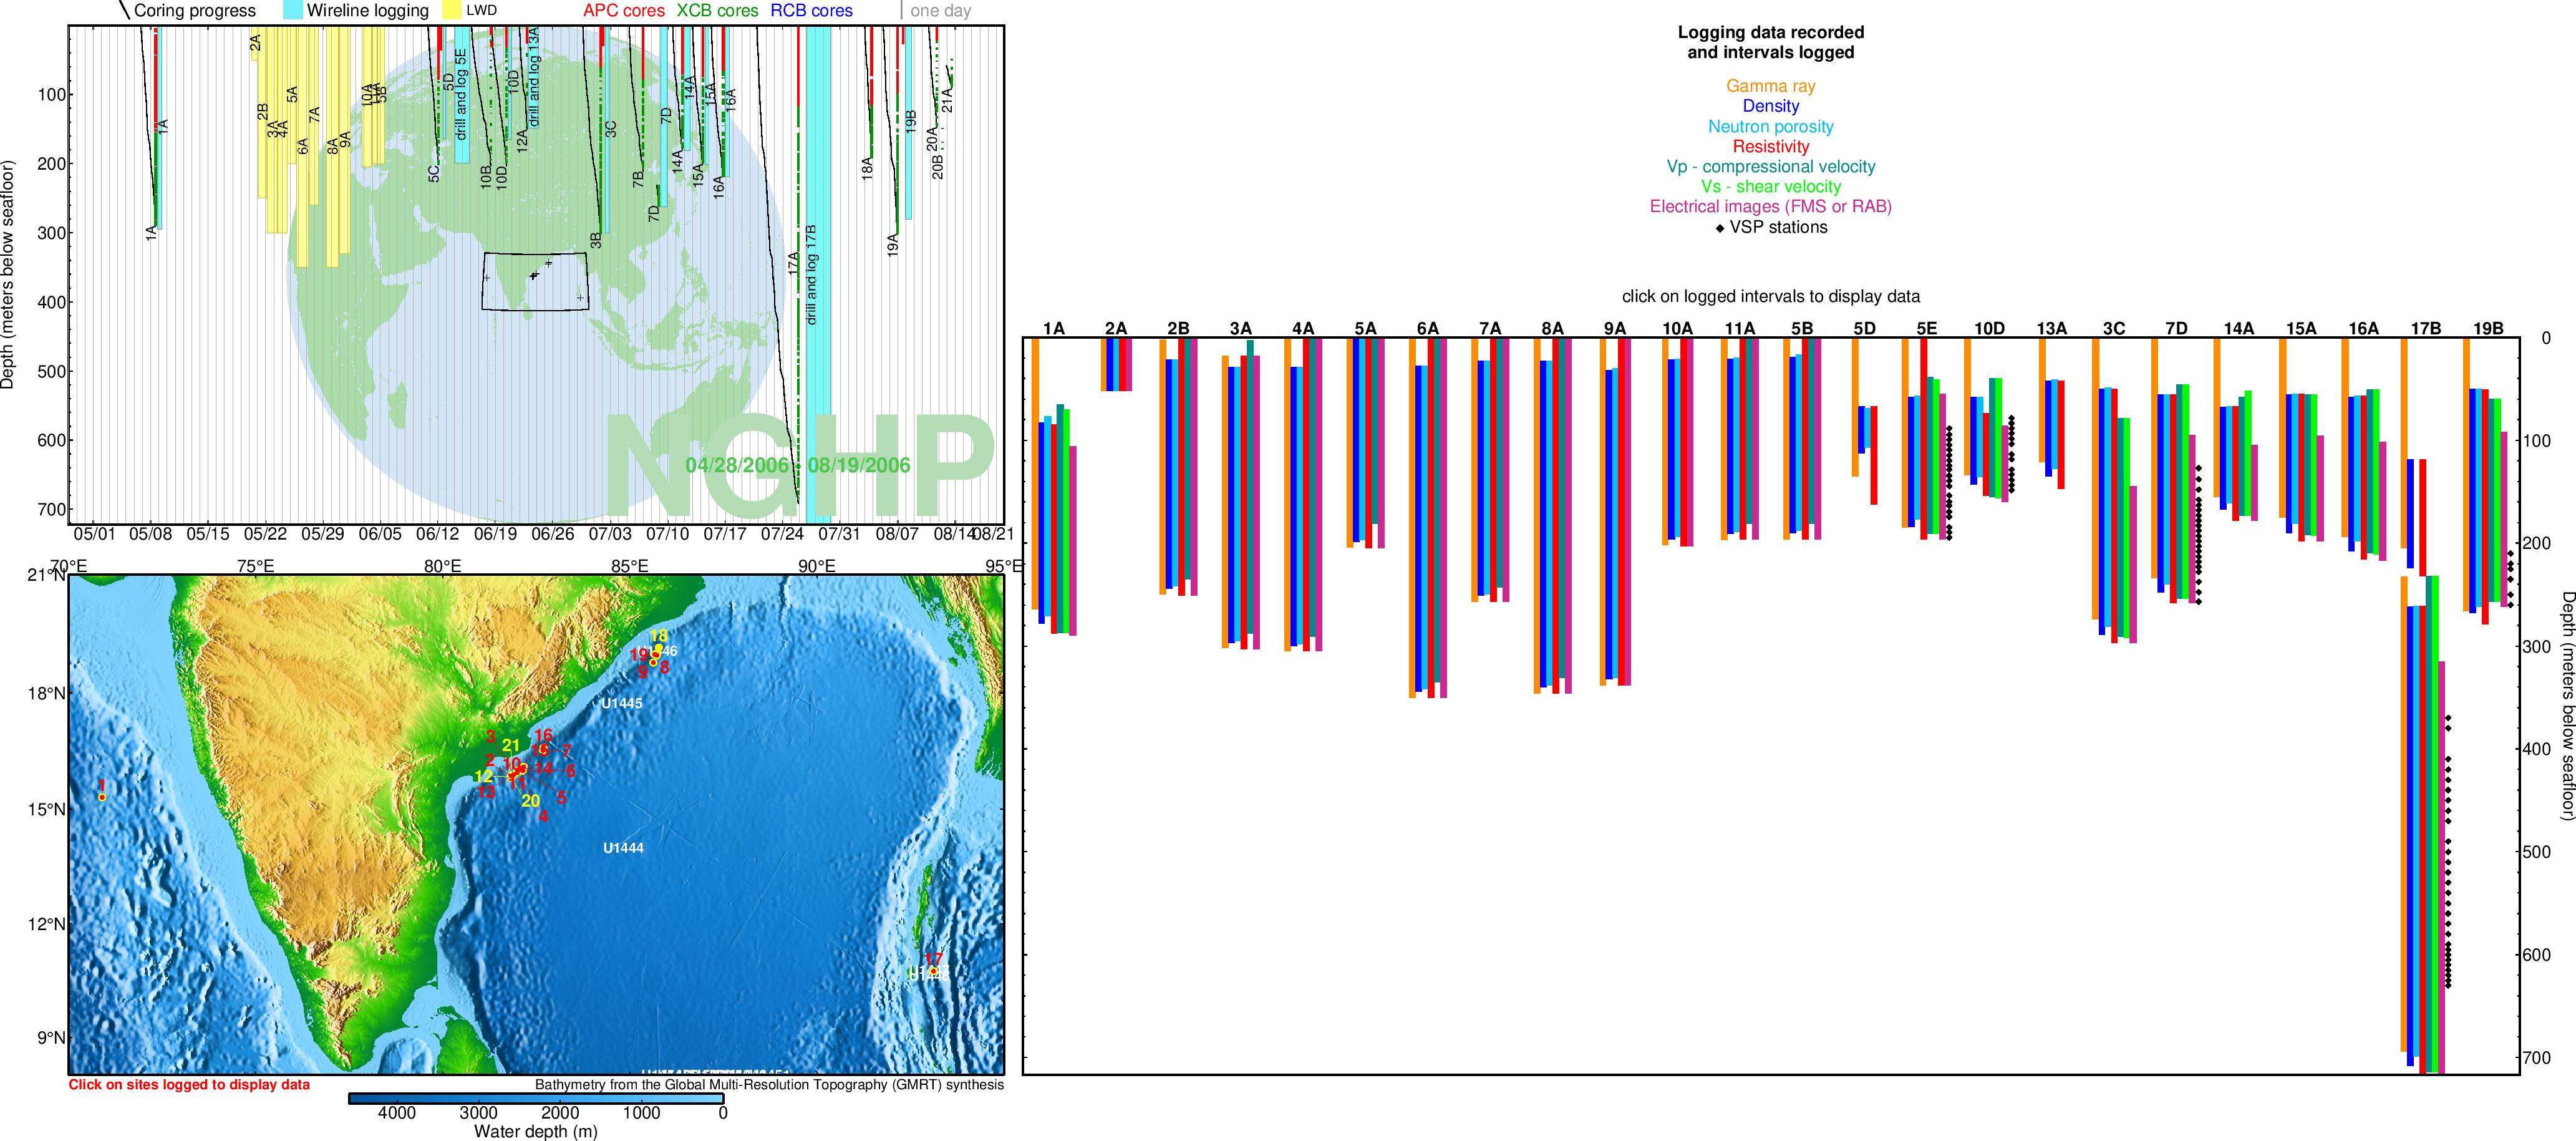The image size is (2576, 1141).
Task: Click the U1444 label on the map
Action: coord(623,848)
